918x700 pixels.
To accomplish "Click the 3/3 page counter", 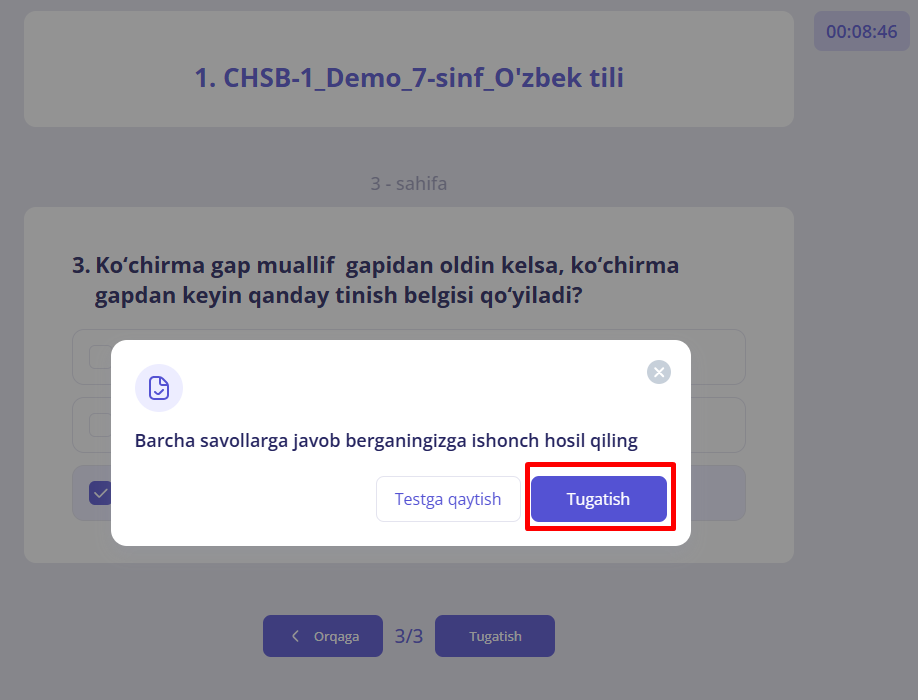I will coord(409,636).
